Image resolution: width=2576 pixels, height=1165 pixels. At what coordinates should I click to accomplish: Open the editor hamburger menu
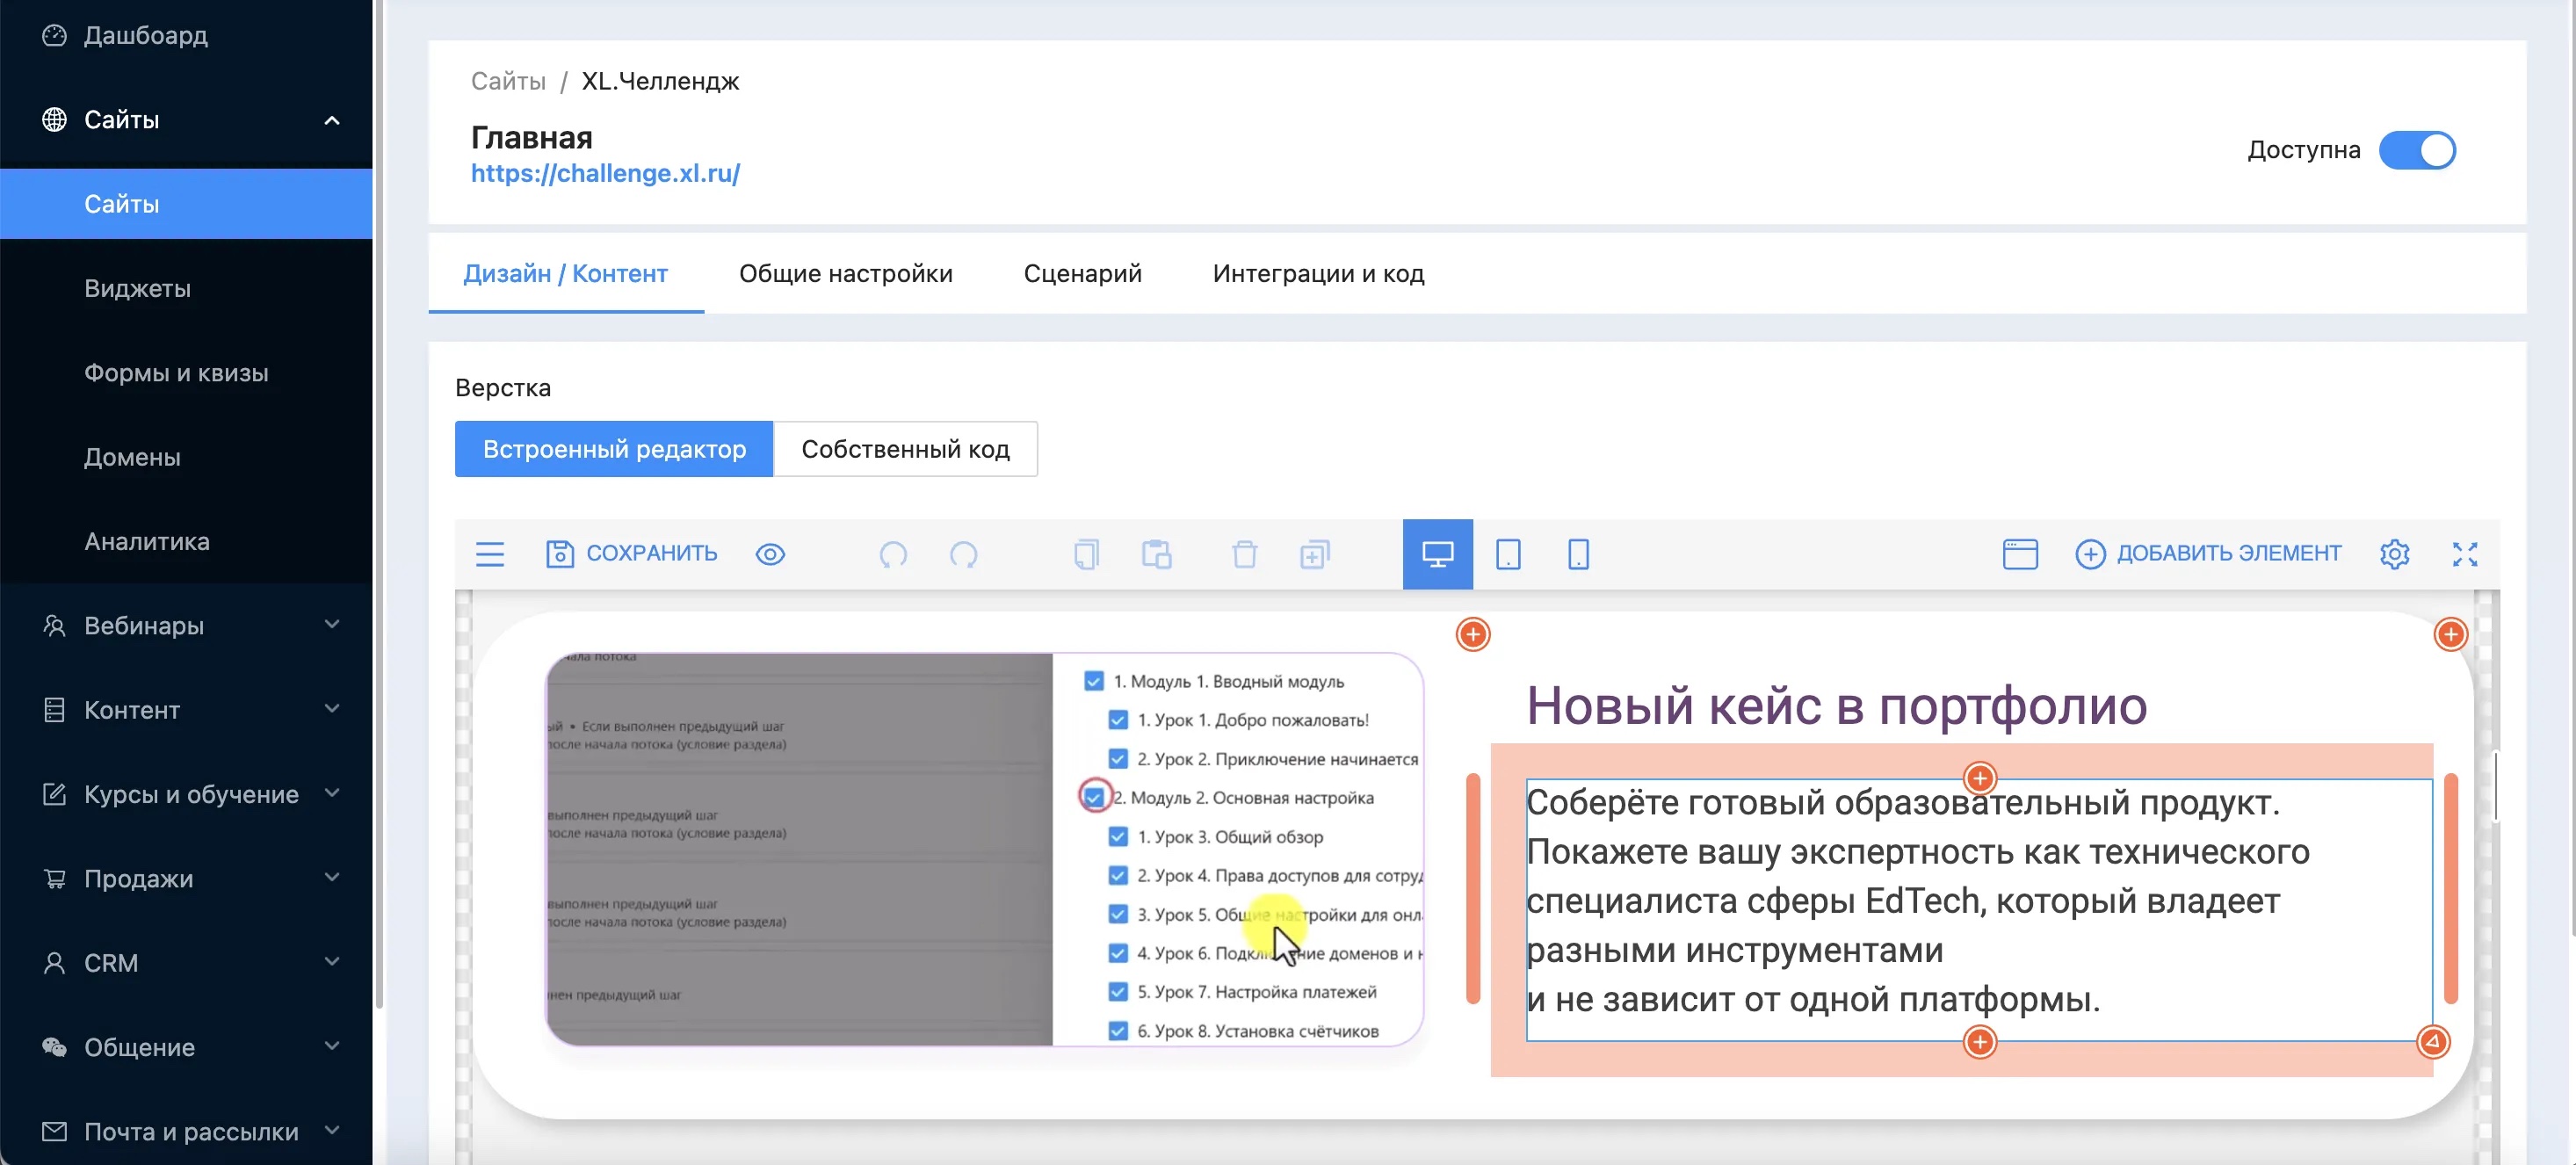pos(489,553)
